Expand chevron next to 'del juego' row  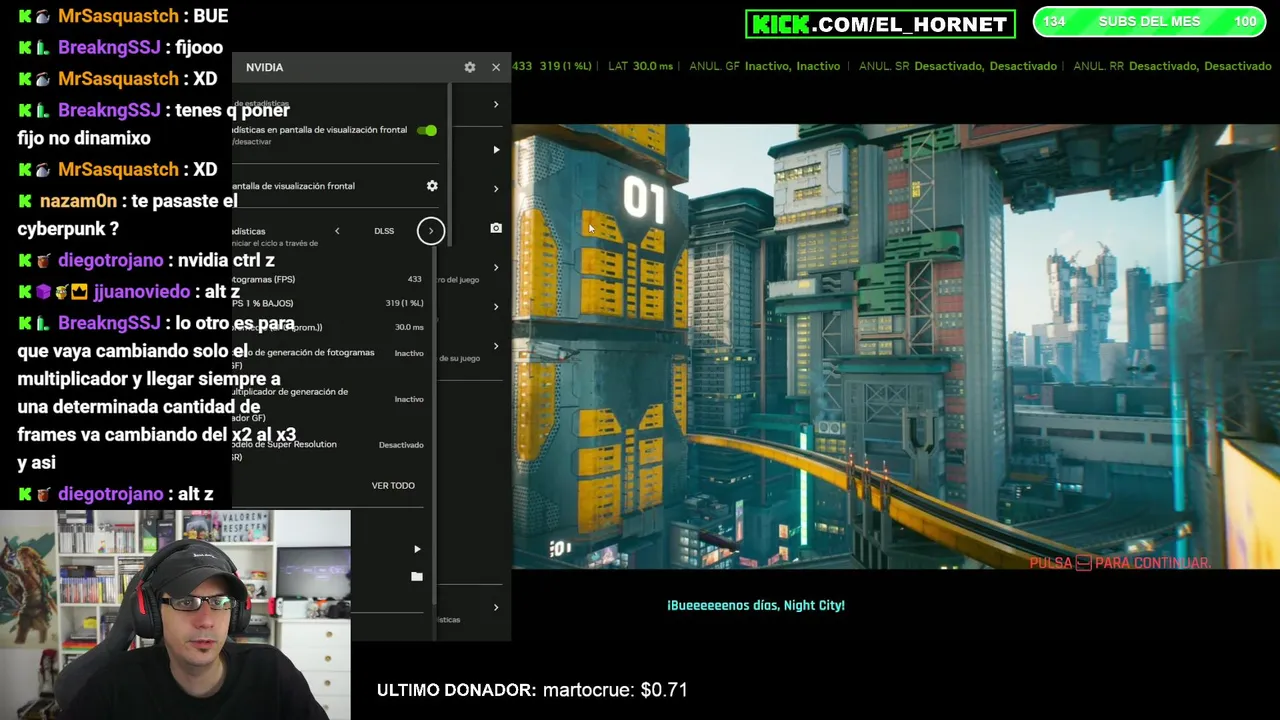tap(496, 267)
